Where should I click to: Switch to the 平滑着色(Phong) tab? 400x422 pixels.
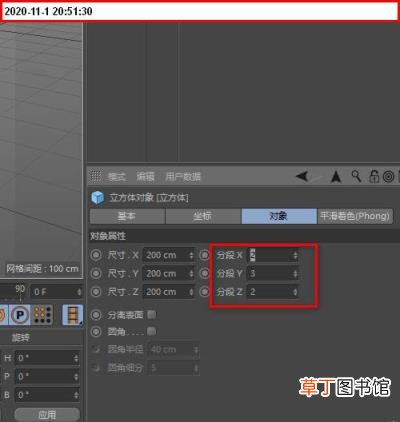pos(355,216)
